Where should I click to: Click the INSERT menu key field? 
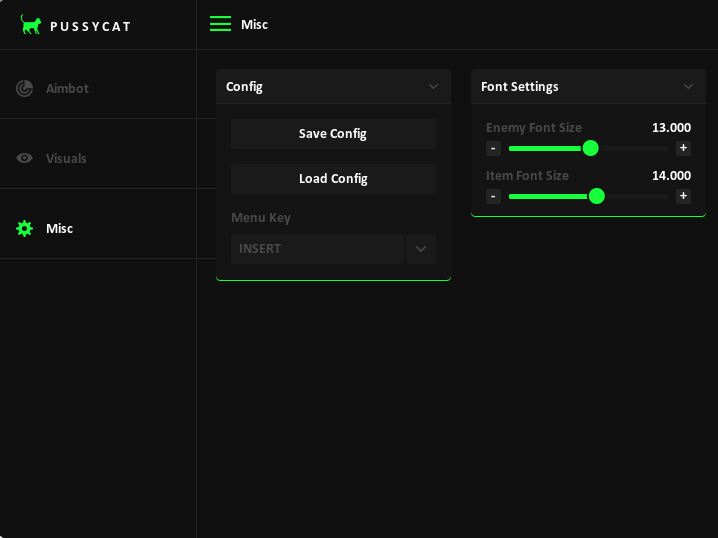[317, 249]
